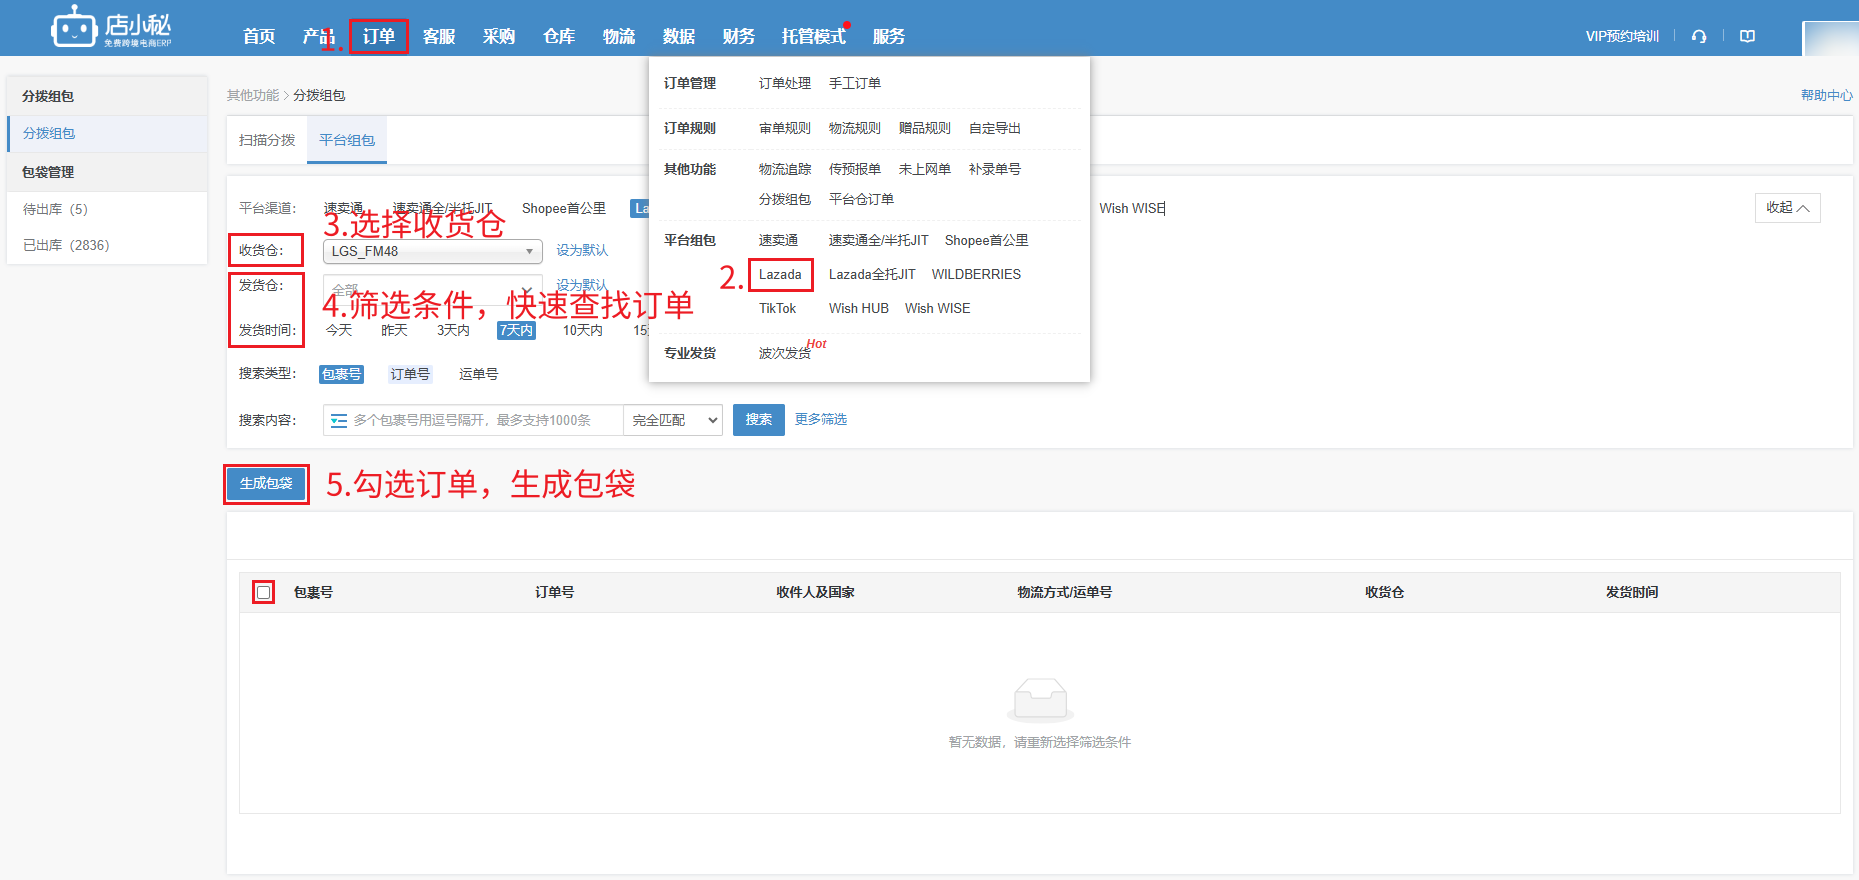This screenshot has width=1859, height=880.
Task: Collapse filters with 收起 button
Action: 1787,208
